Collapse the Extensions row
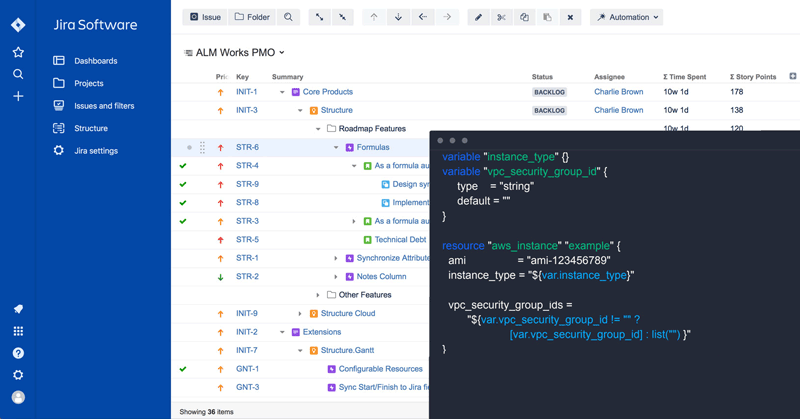The height and width of the screenshot is (419, 800). click(x=282, y=332)
